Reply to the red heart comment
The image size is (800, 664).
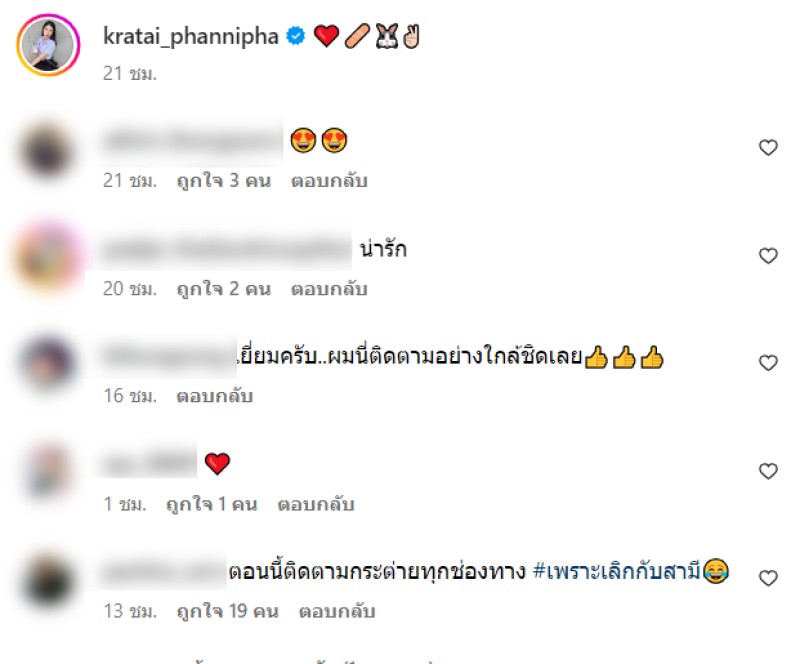tap(316, 504)
